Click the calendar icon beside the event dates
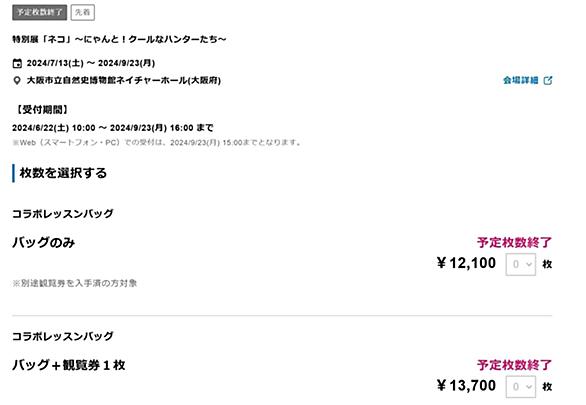Screen dimensions: 586x405 tap(17, 63)
